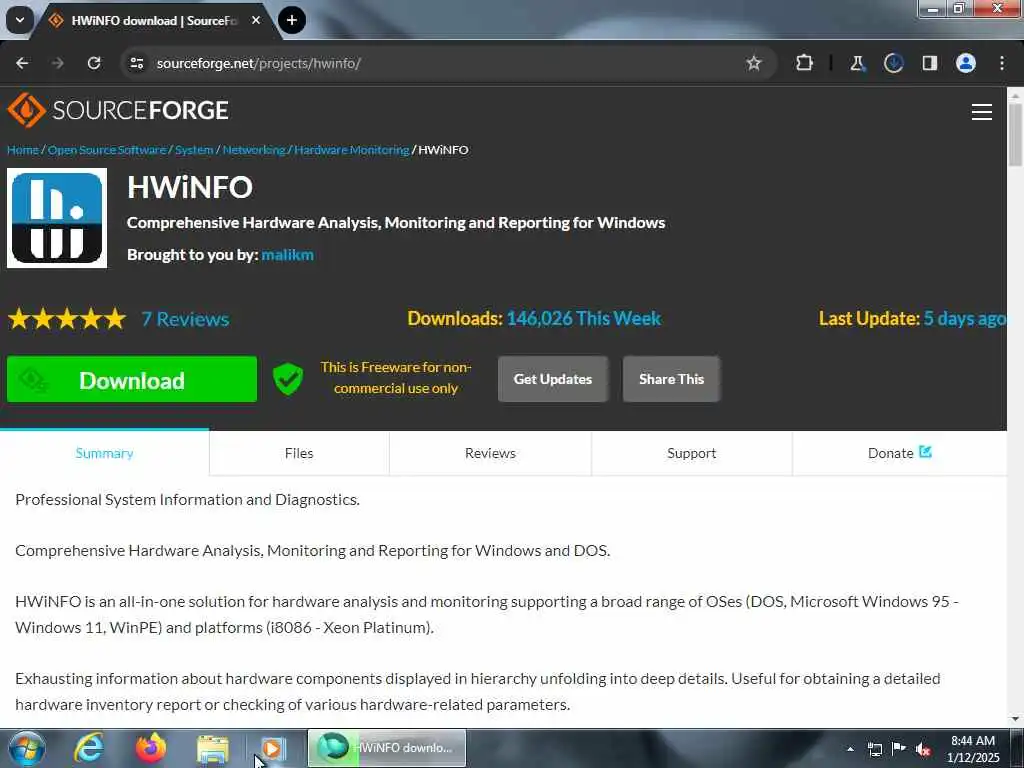Click the Home breadcrumb link
Image resolution: width=1024 pixels, height=768 pixels.
click(23, 150)
